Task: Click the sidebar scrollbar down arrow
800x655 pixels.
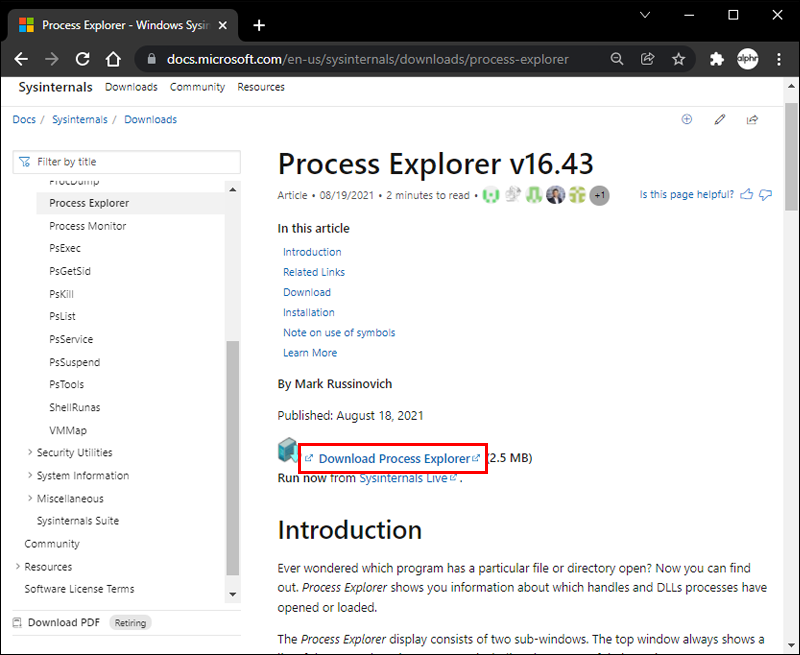Action: click(233, 594)
